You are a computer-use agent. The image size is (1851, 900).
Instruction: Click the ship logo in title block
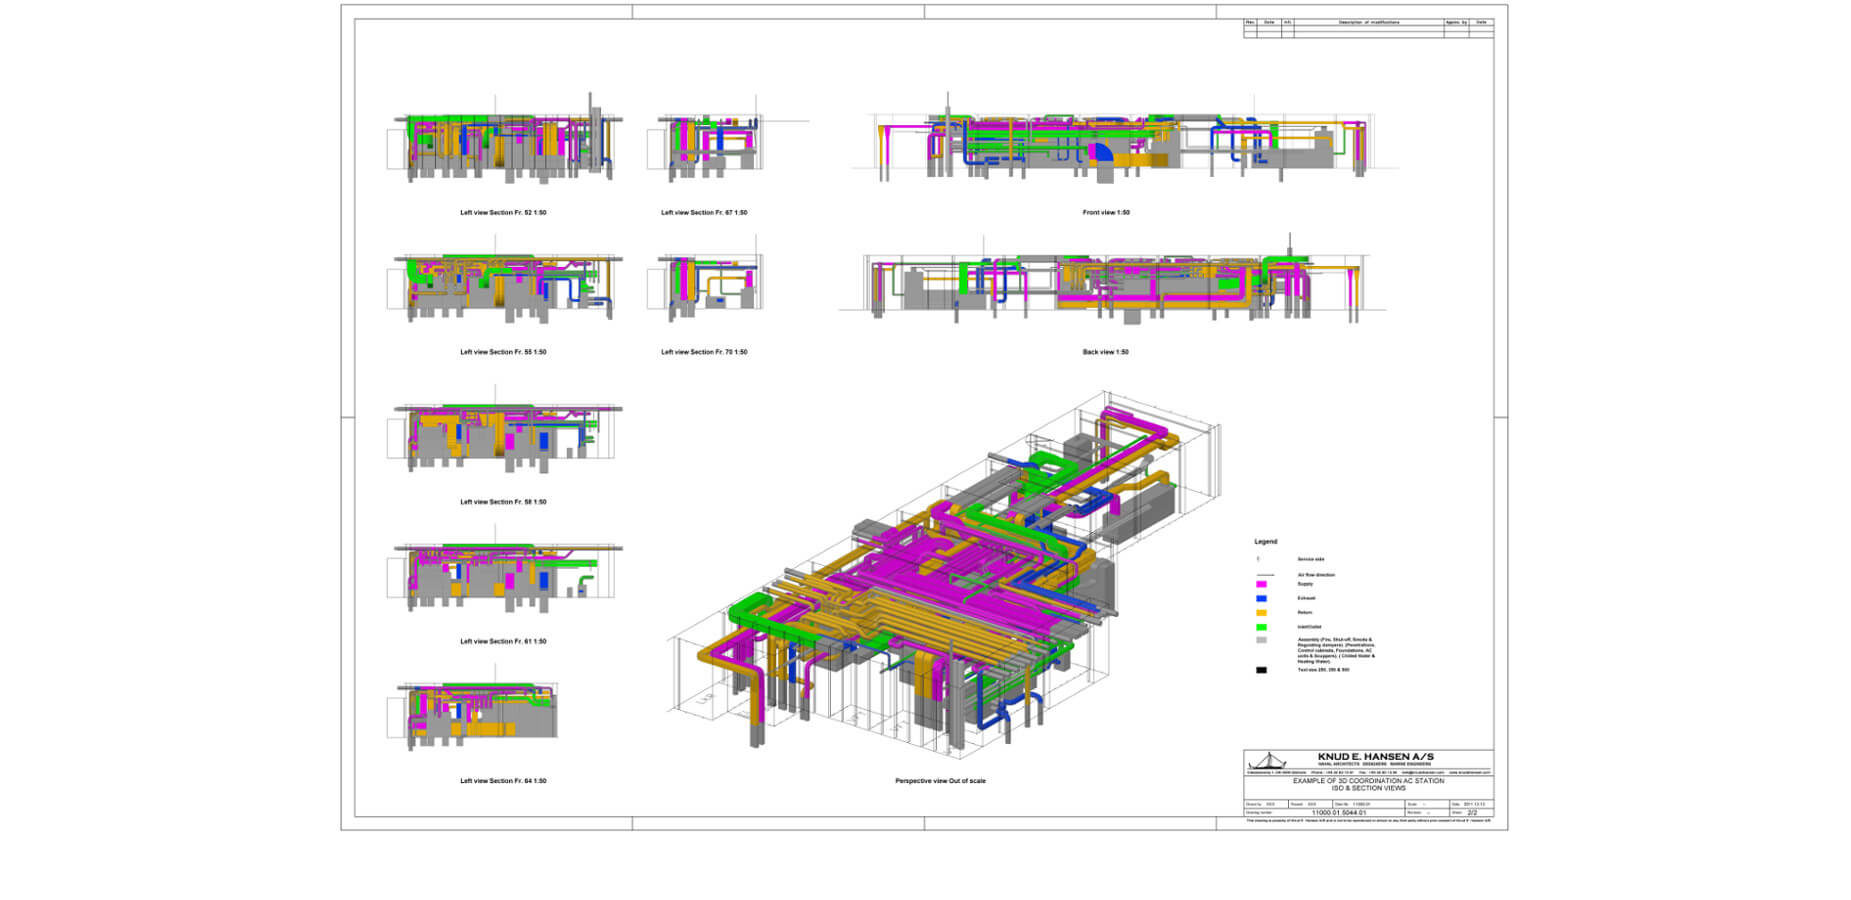click(x=1266, y=761)
